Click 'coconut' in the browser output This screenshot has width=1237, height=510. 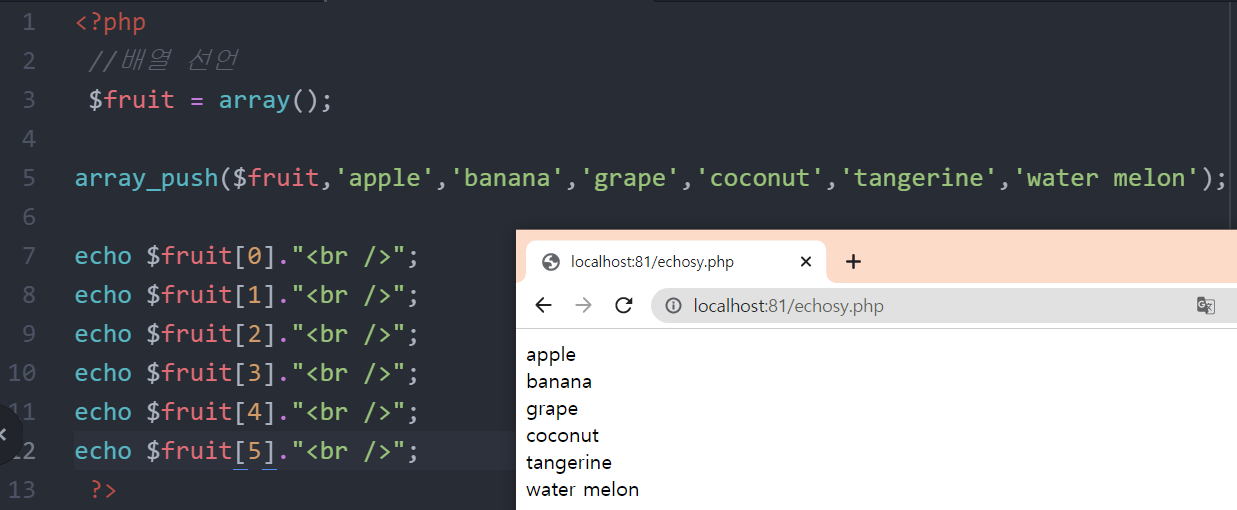563,436
